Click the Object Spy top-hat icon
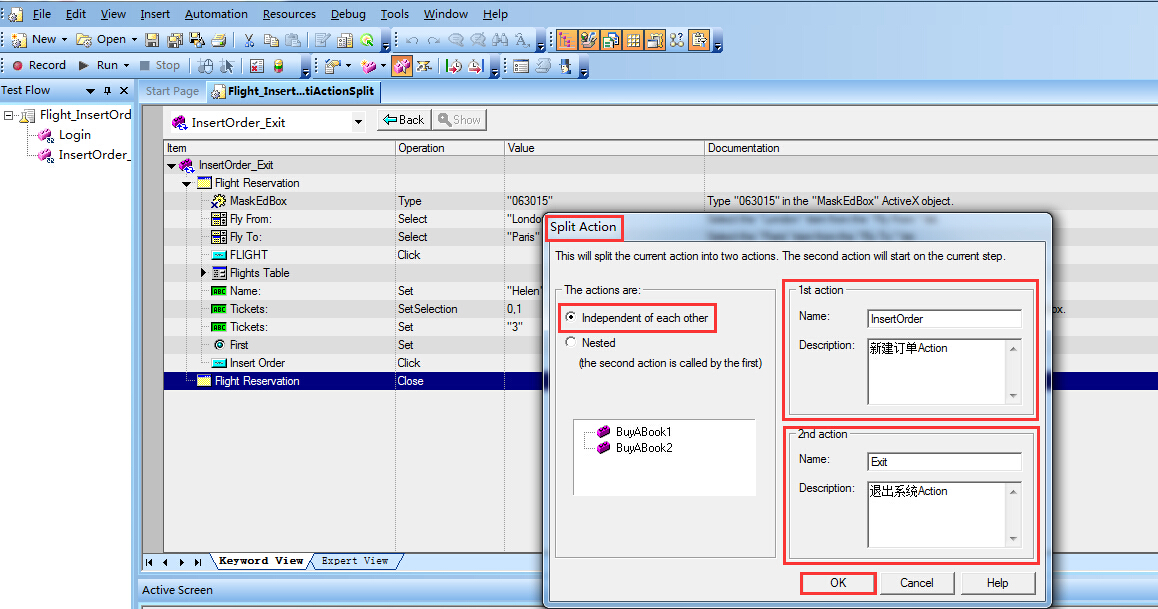The image size is (1158, 609). (x=566, y=66)
